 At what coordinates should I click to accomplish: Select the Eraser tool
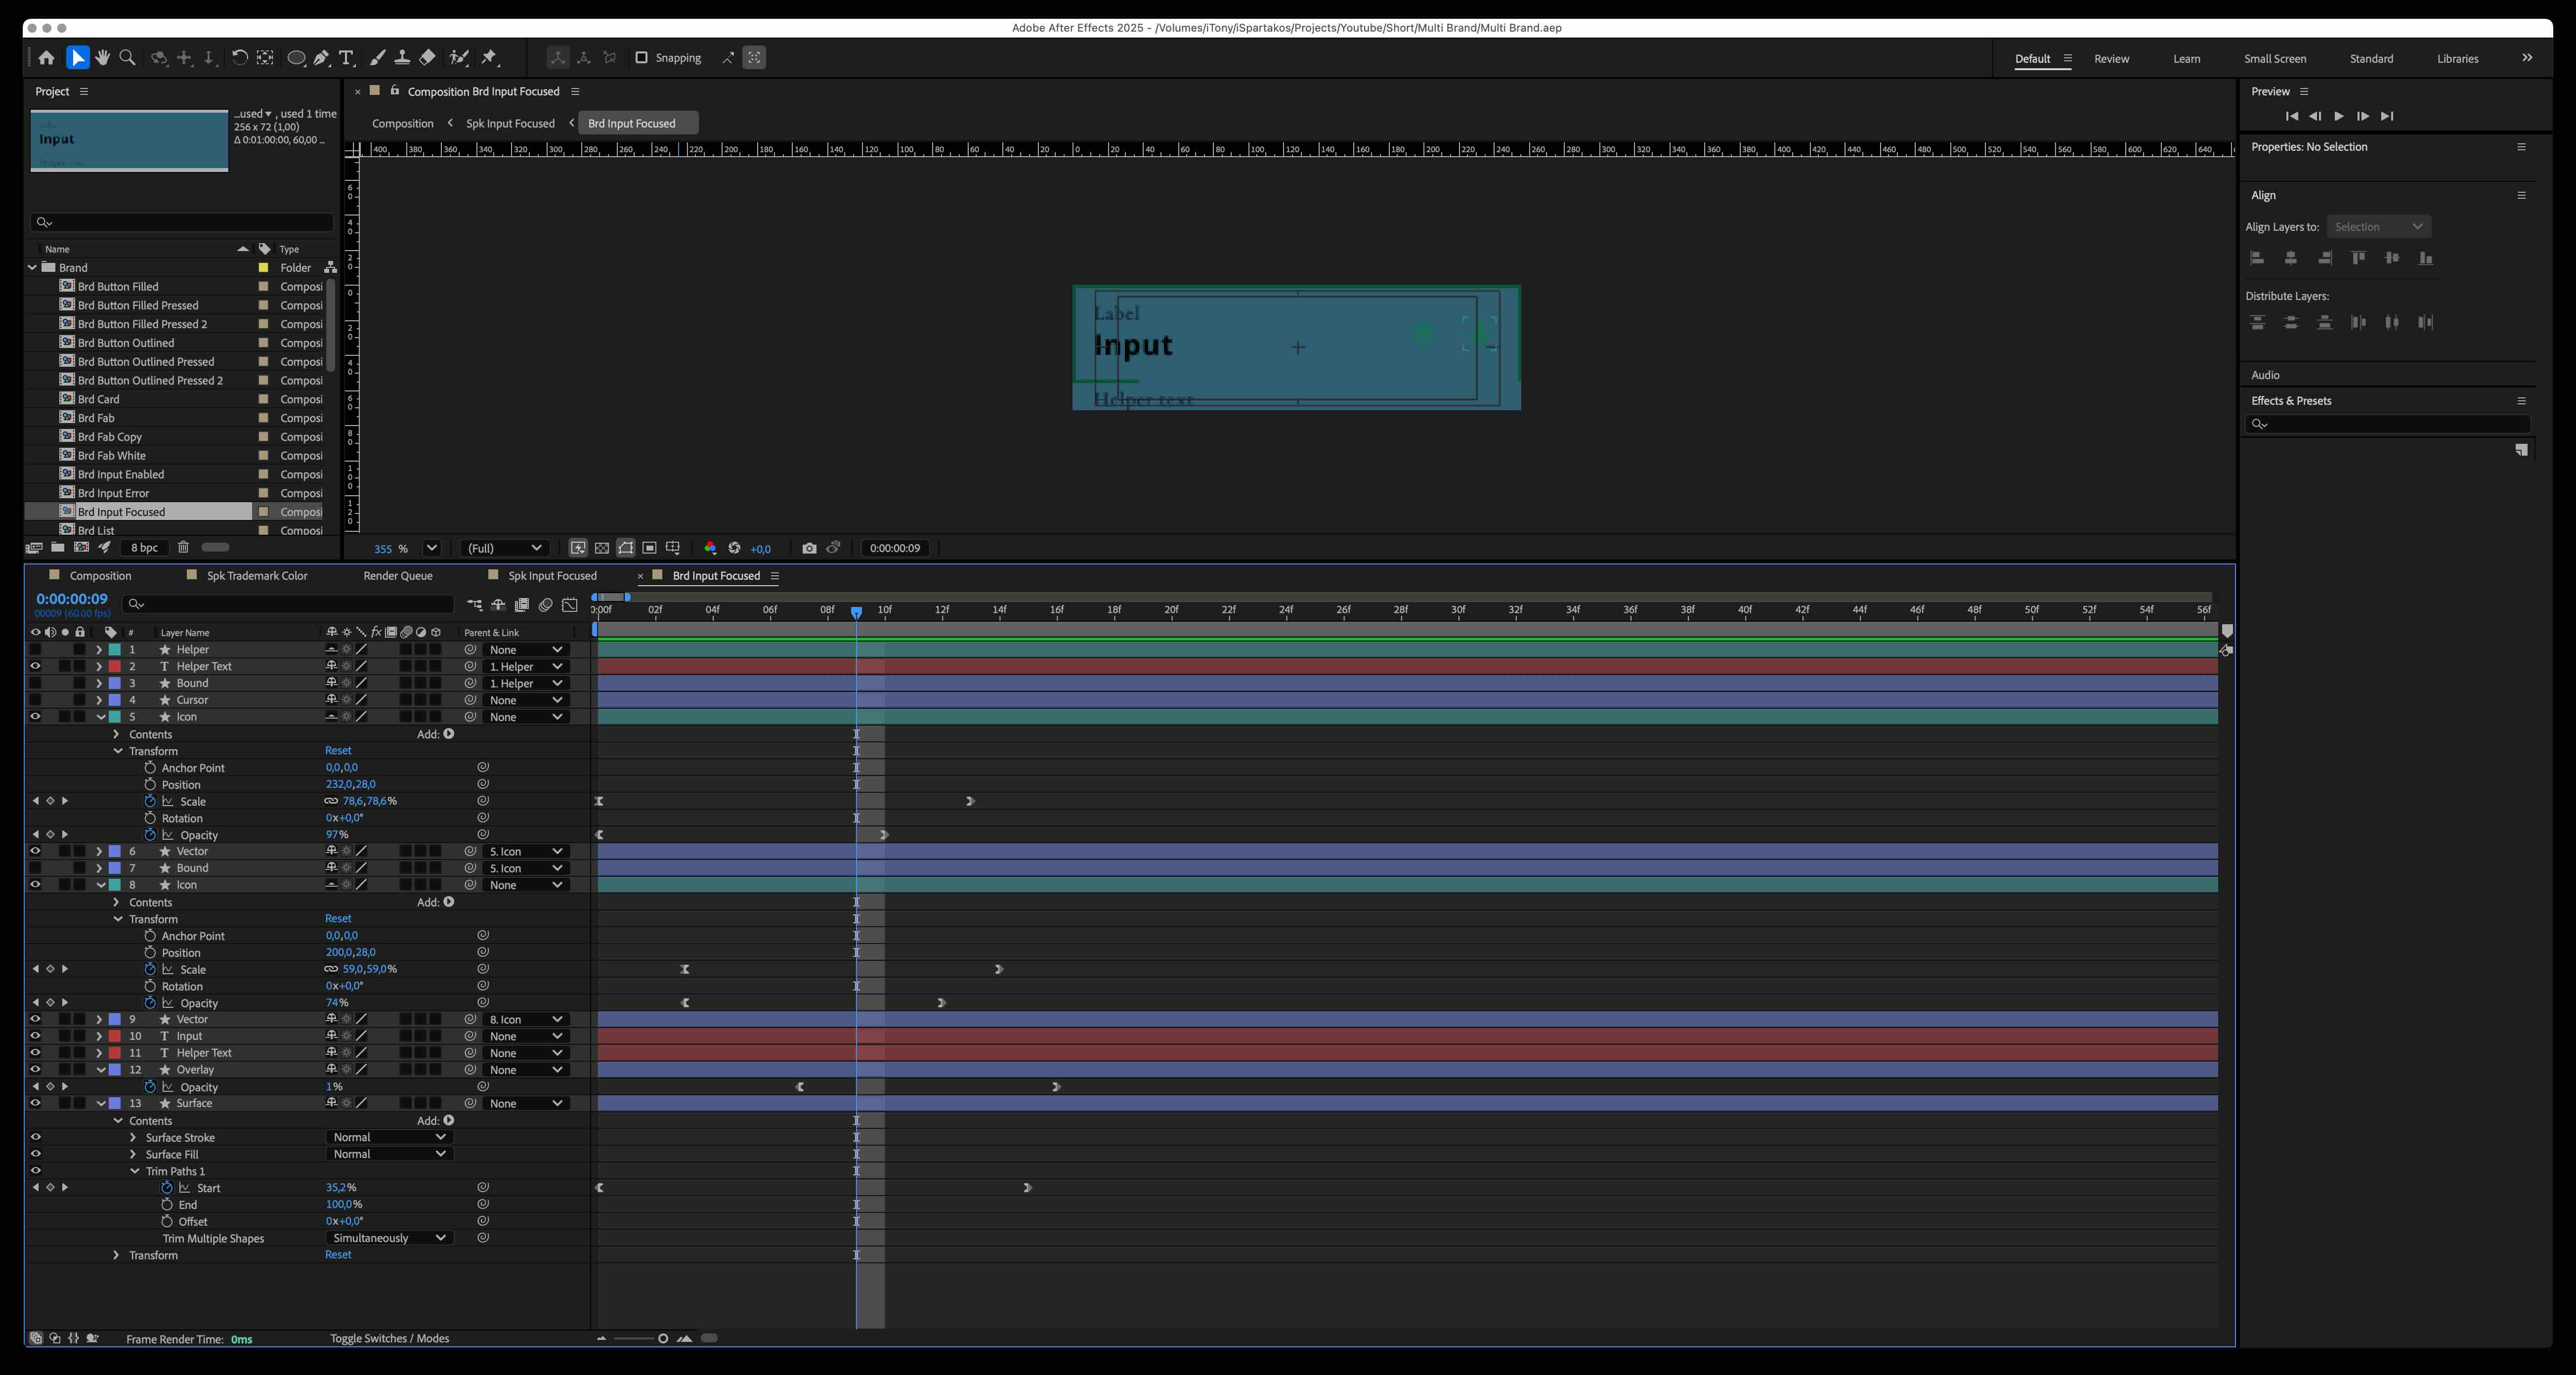pyautogui.click(x=427, y=58)
